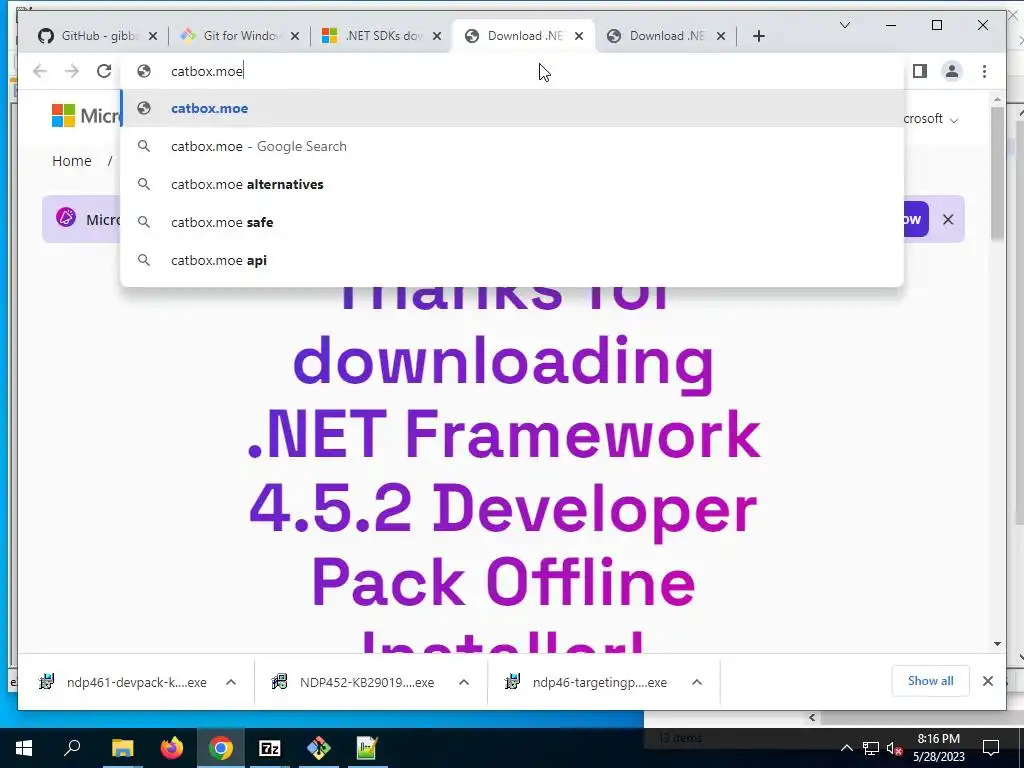Close the Git for Windows tab
The width and height of the screenshot is (1024, 768).
coord(295,36)
